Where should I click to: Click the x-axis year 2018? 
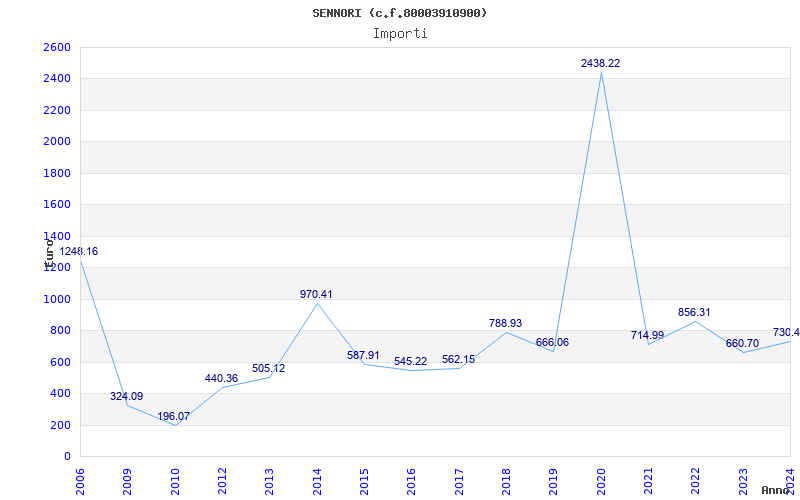pyautogui.click(x=506, y=481)
